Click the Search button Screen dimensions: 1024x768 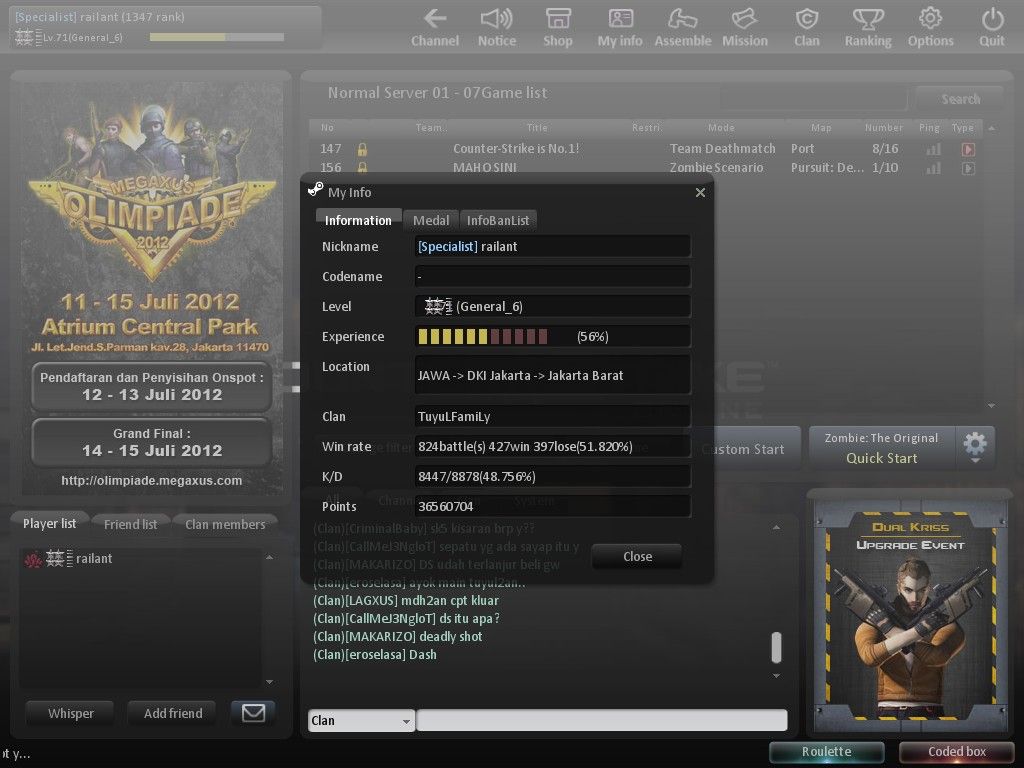pyautogui.click(x=960, y=99)
